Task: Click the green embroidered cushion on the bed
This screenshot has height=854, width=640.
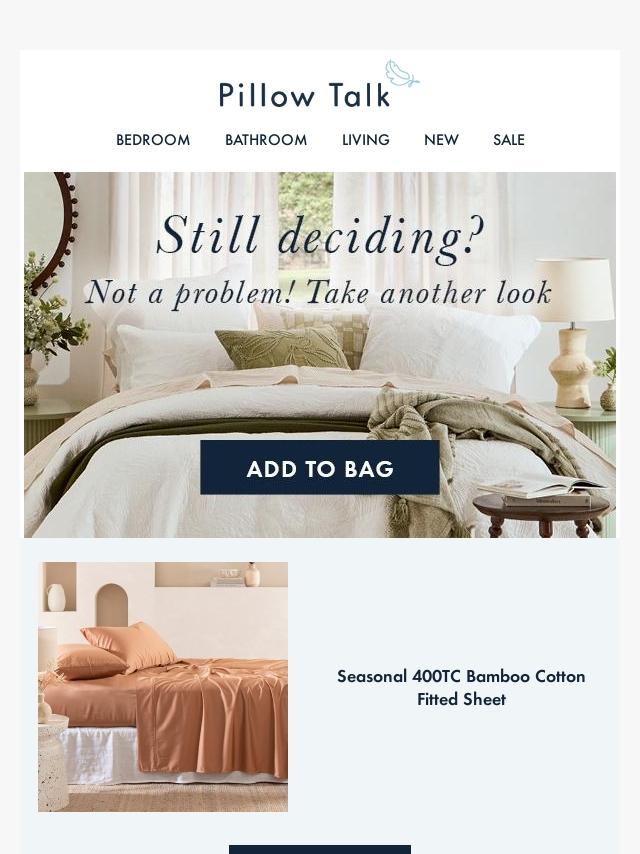Action: click(x=282, y=347)
